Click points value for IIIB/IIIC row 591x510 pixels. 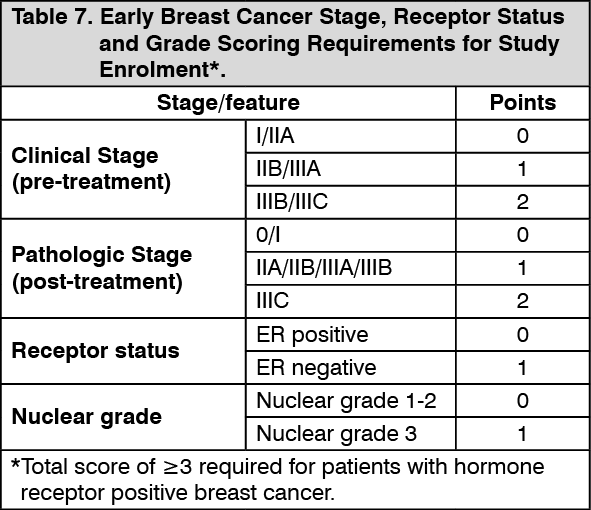pos(523,202)
